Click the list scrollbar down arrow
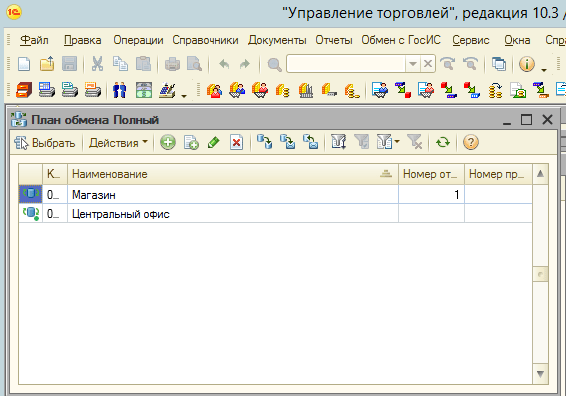566x396 pixels. (540, 374)
